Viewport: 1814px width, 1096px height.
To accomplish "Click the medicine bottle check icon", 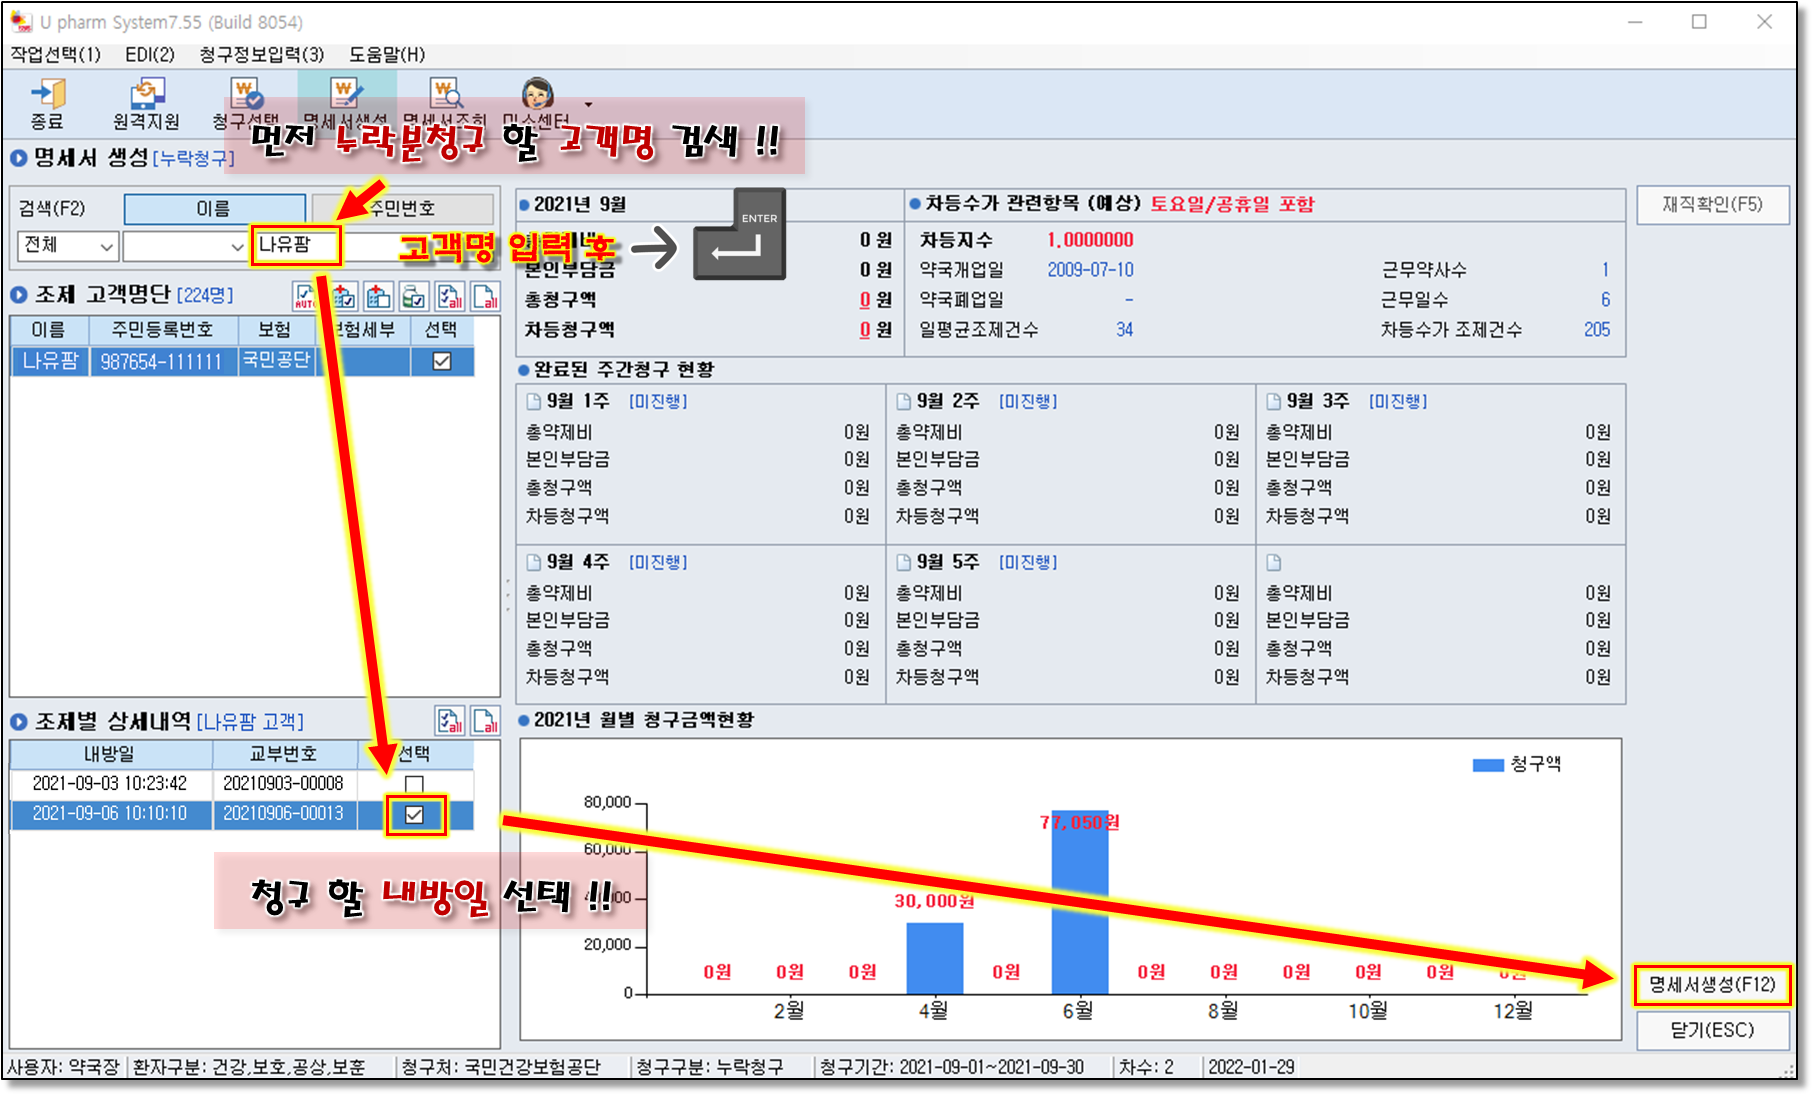I will 414,296.
